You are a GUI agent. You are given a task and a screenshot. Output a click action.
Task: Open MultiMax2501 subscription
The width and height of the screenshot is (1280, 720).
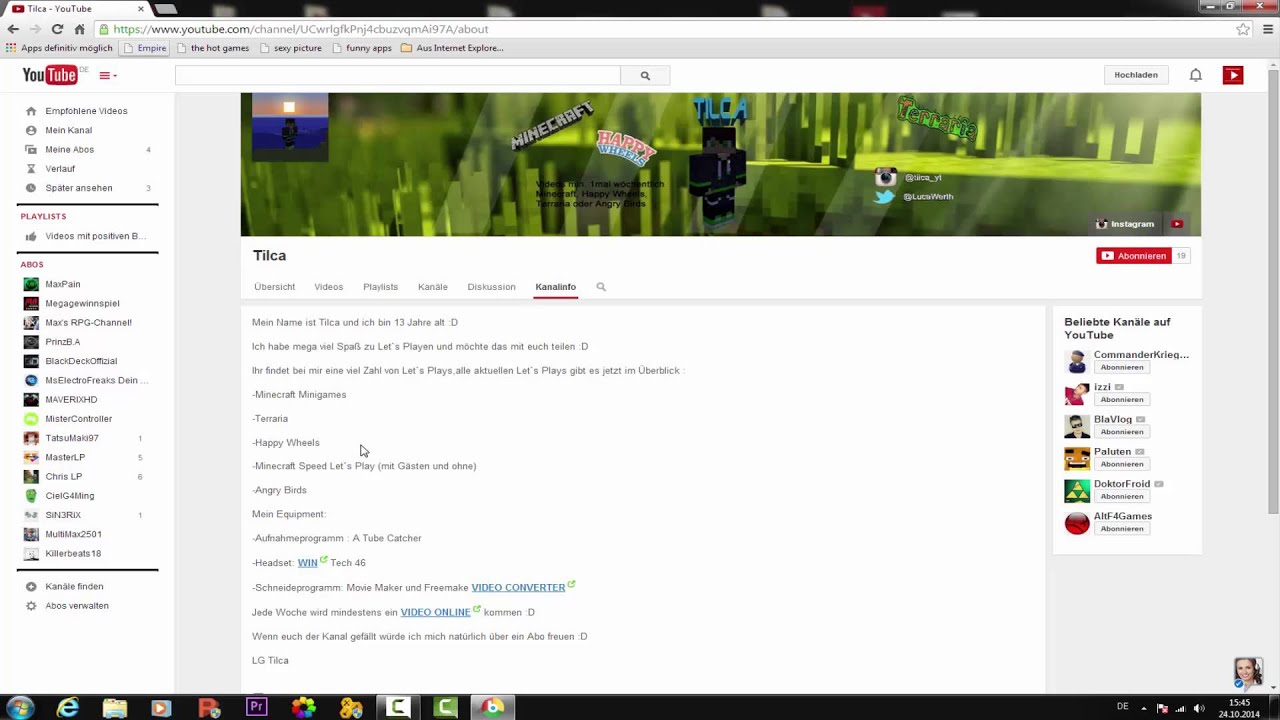pyautogui.click(x=73, y=534)
